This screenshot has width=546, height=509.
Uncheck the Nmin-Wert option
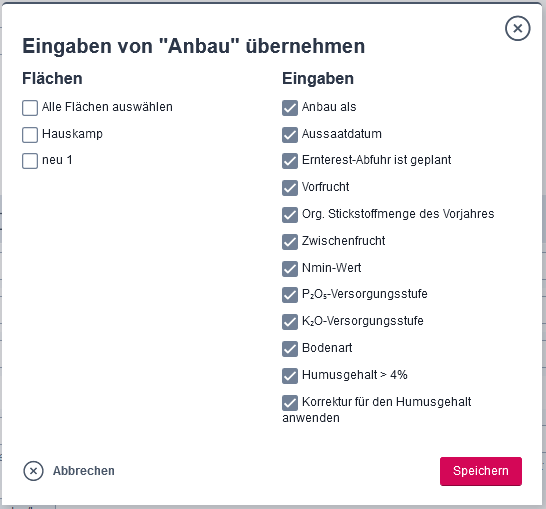tap(290, 269)
